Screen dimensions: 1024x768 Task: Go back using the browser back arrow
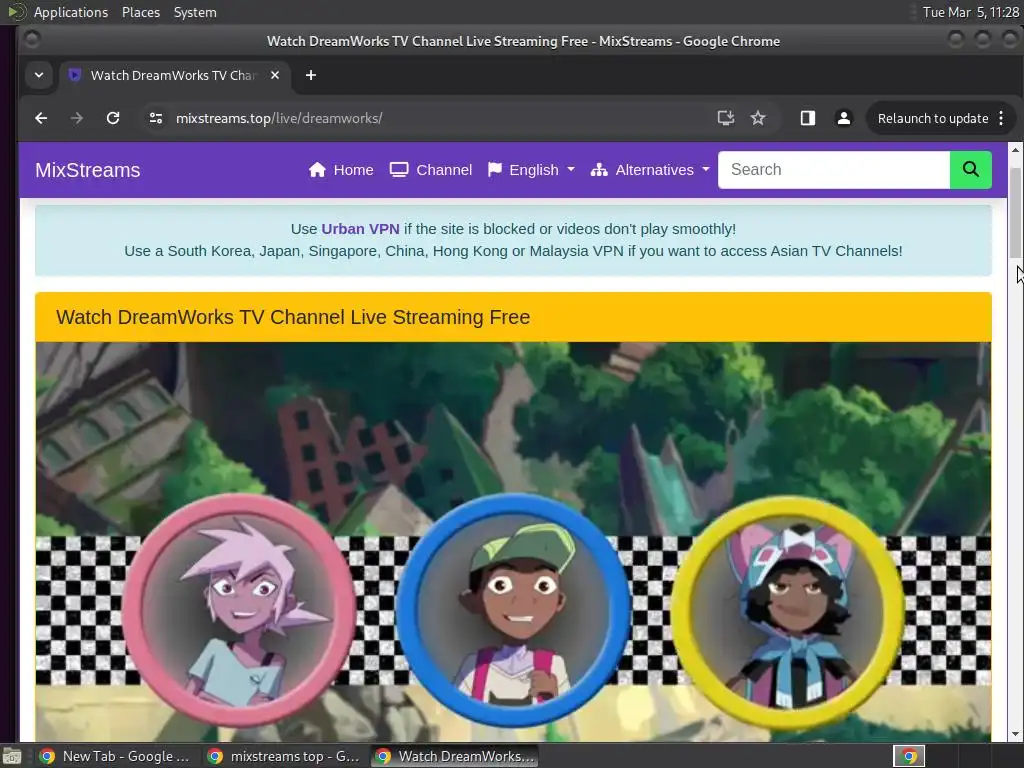tap(41, 118)
